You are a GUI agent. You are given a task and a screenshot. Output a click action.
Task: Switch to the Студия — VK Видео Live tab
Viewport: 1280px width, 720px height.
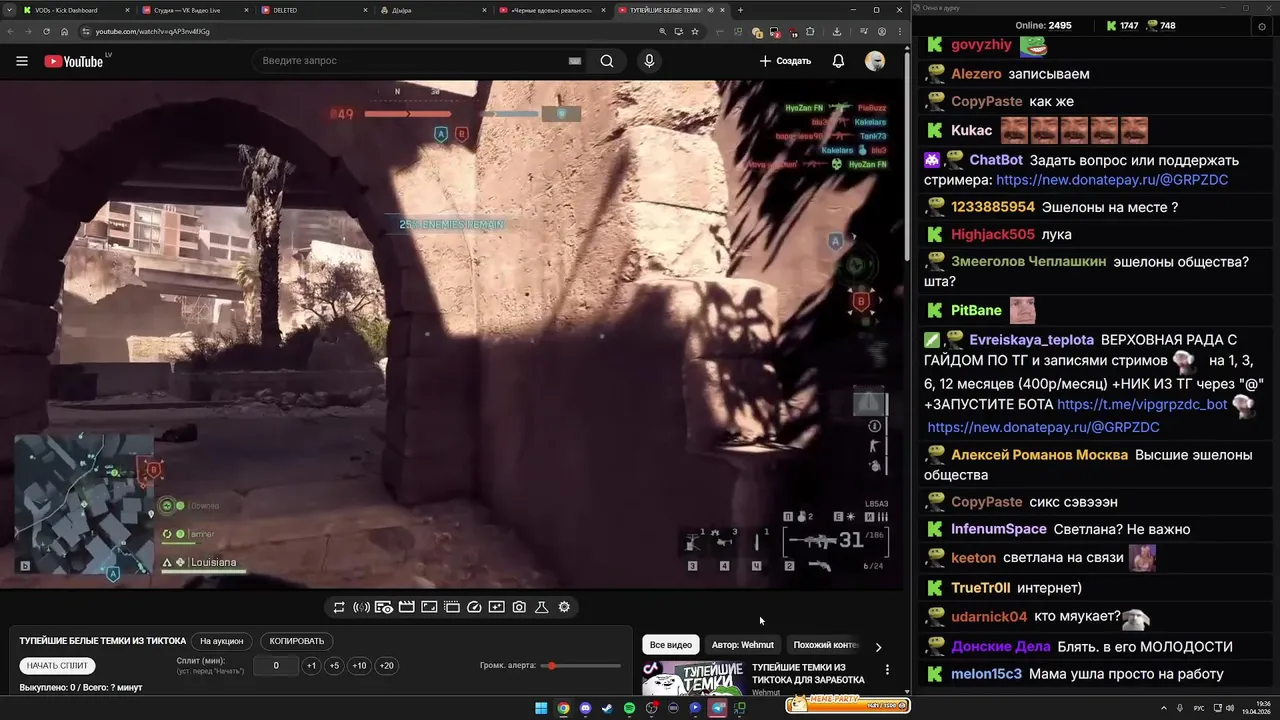coord(195,10)
